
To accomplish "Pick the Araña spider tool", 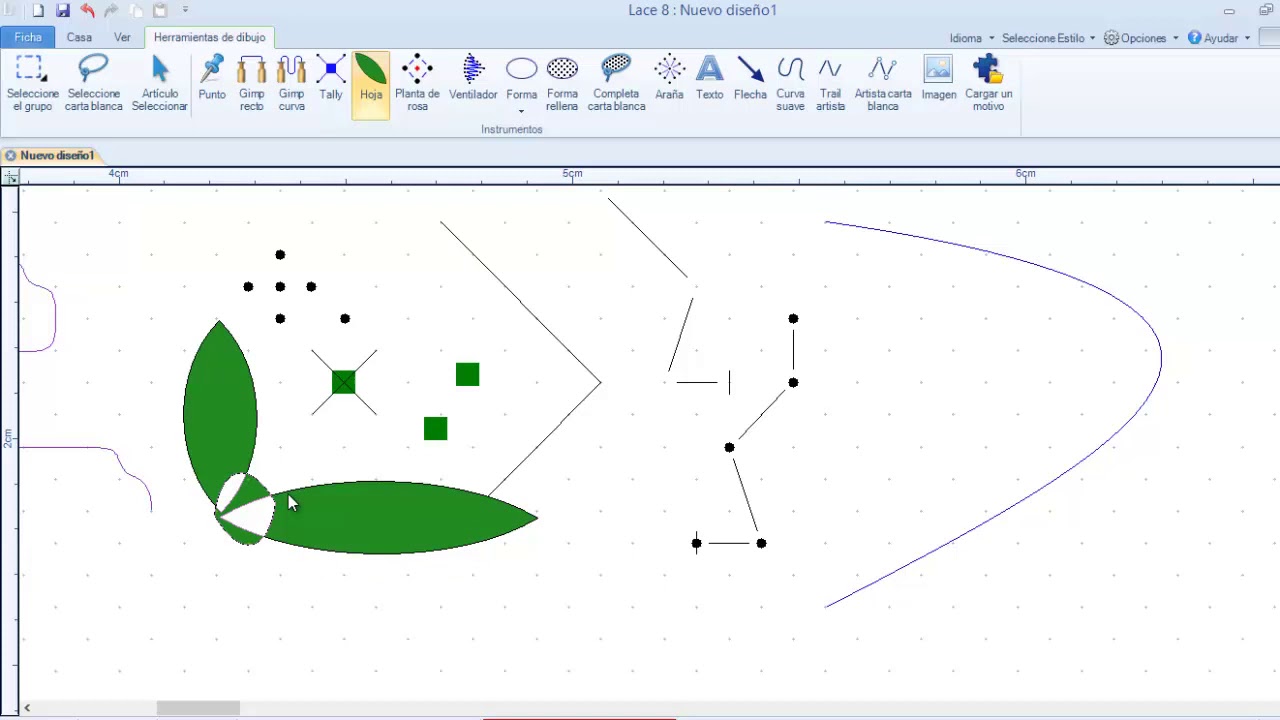I will coord(669,80).
